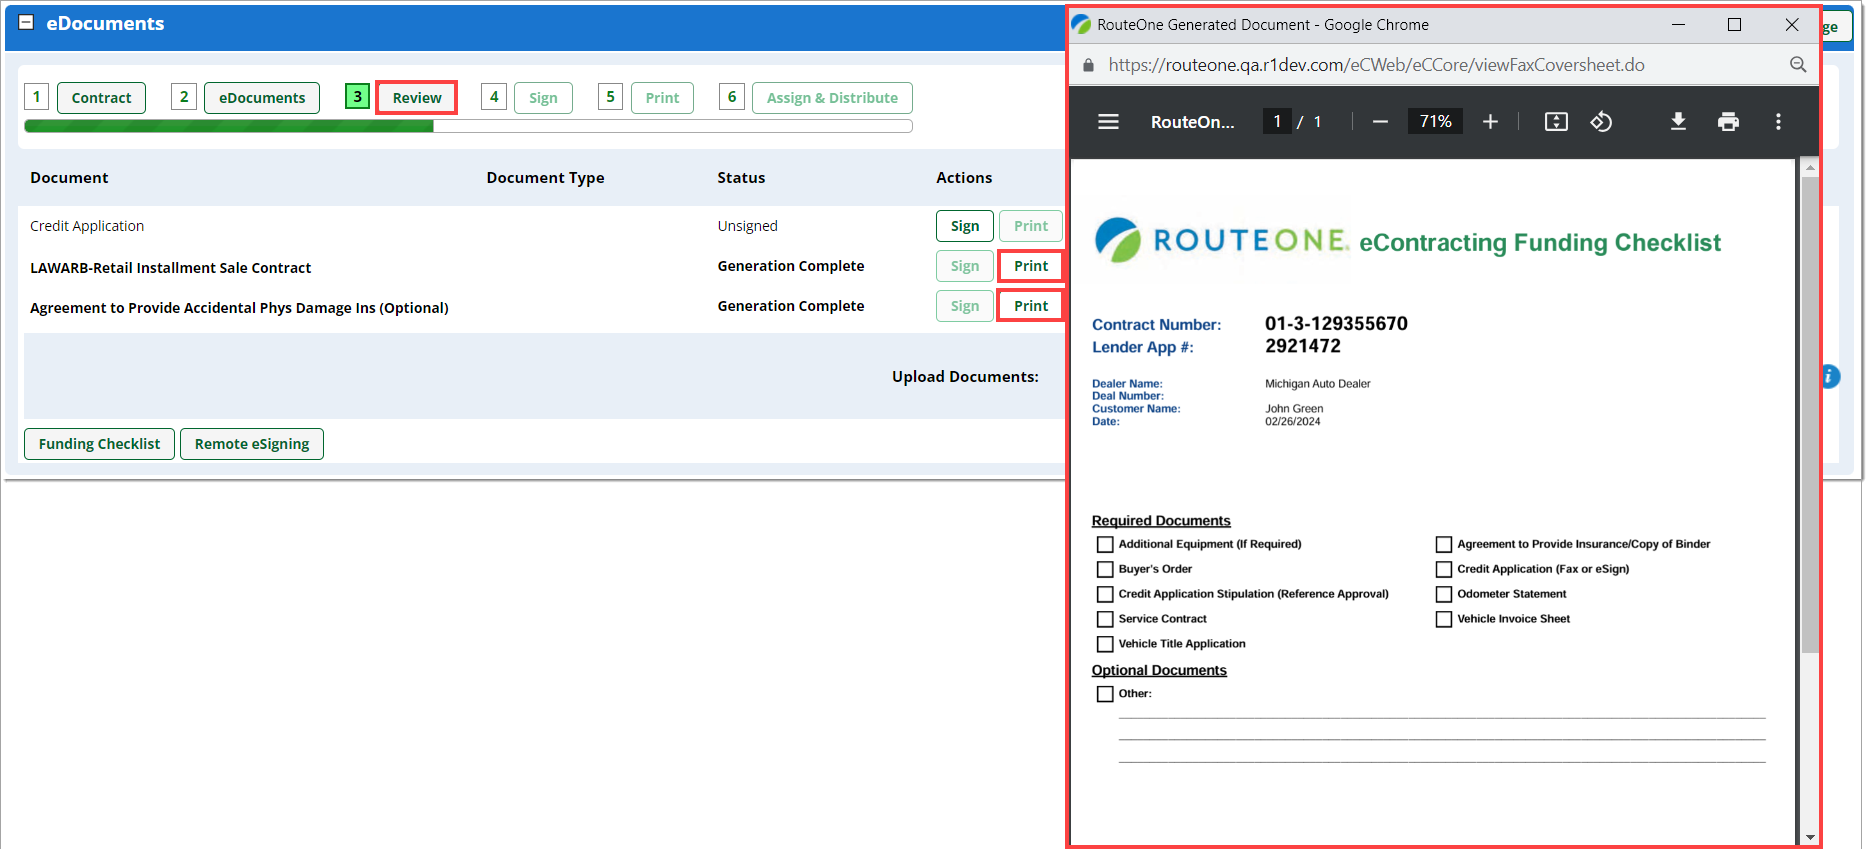Check the Service Contract box
Viewport: 1869px width, 849px height.
pyautogui.click(x=1105, y=619)
